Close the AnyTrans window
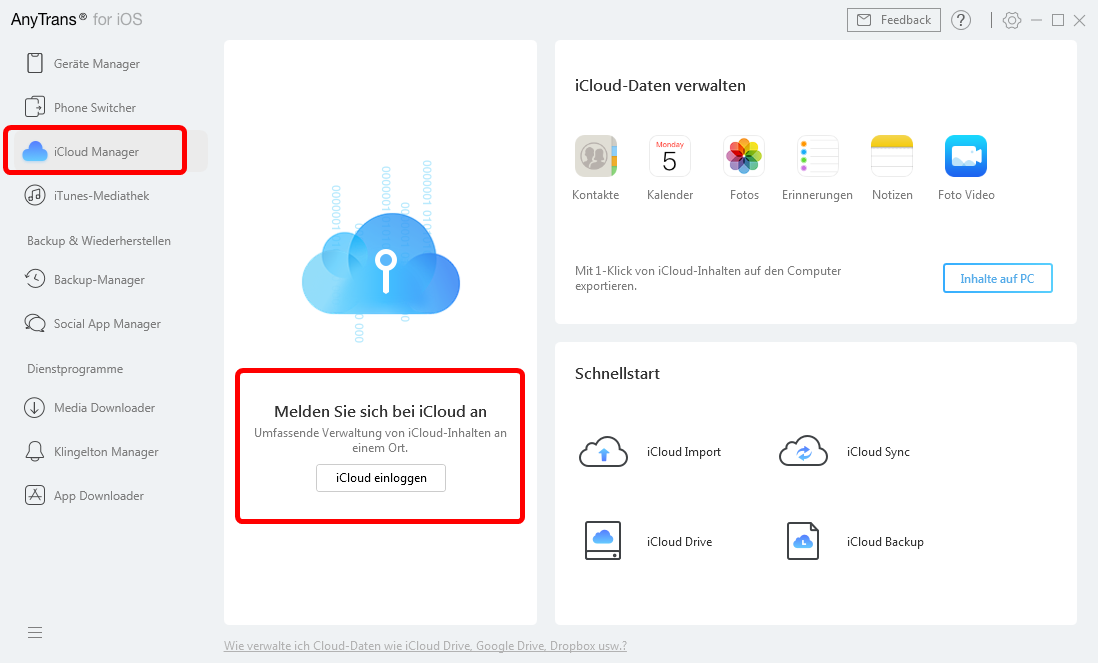 (1080, 20)
